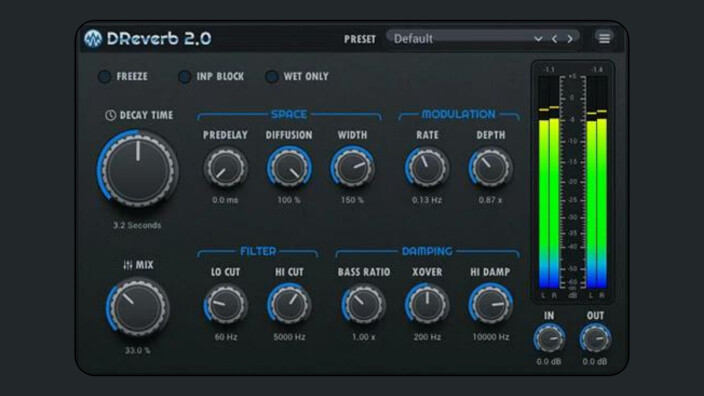Click the Decay Time knob
The image size is (704, 396).
click(x=138, y=169)
